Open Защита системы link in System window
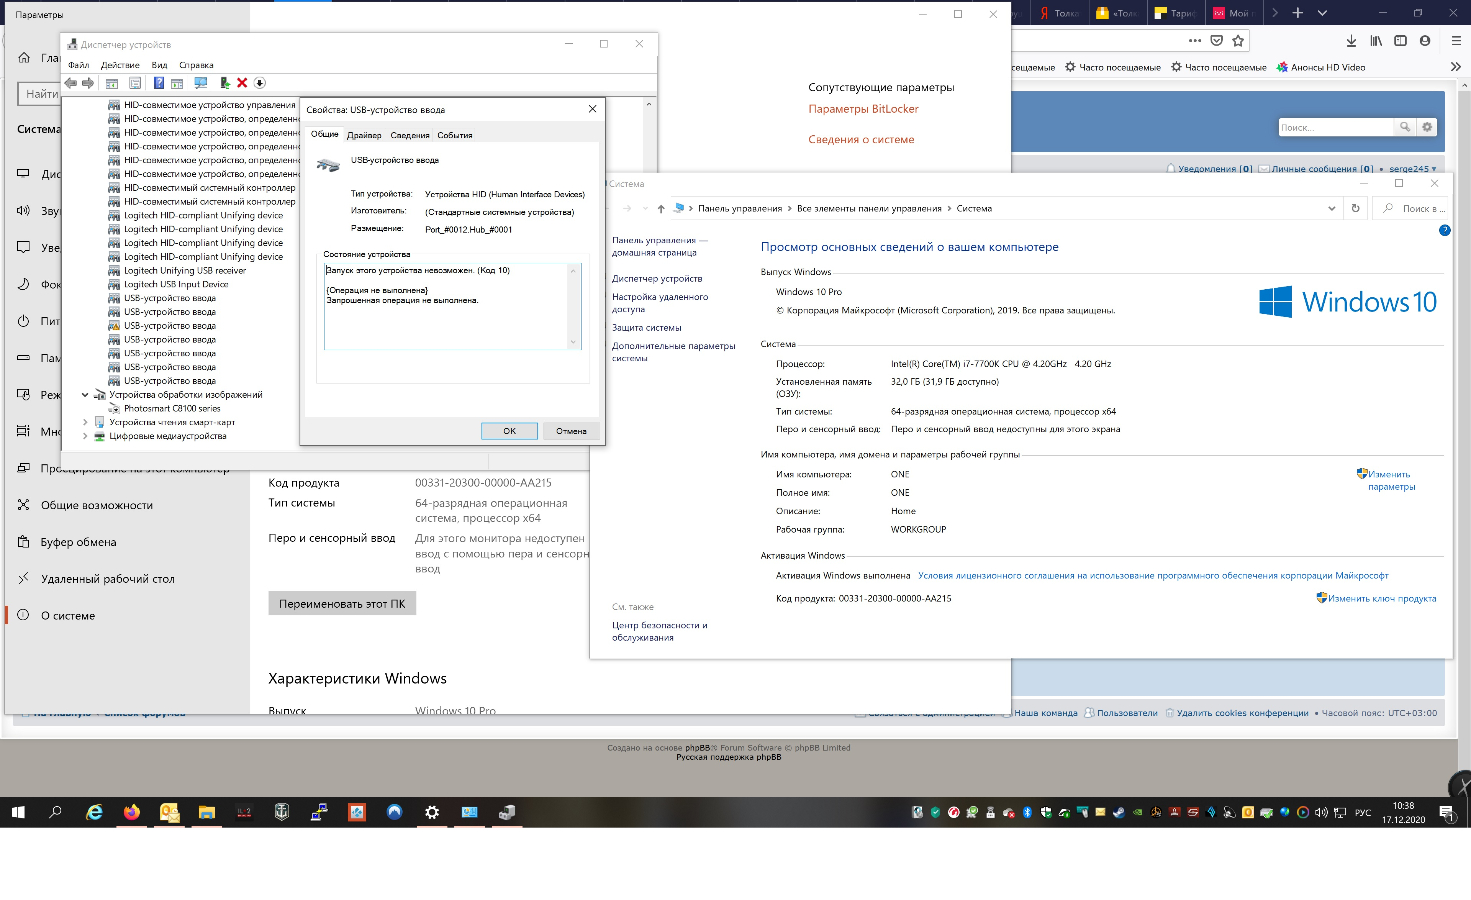 [647, 328]
